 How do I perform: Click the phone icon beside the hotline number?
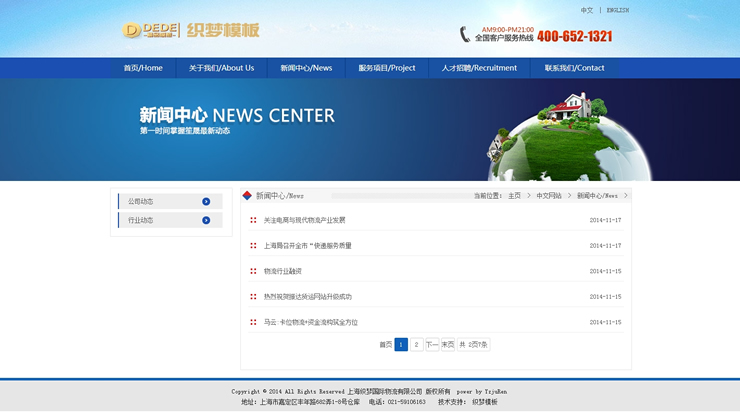[465, 35]
